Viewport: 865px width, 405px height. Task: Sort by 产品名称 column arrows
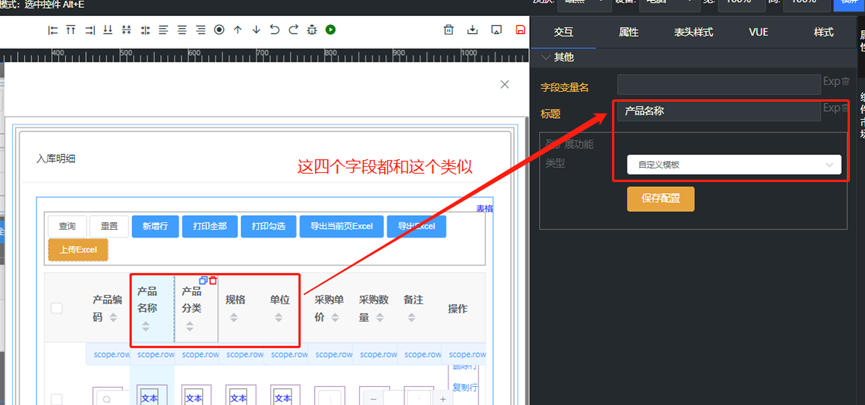coord(146,326)
